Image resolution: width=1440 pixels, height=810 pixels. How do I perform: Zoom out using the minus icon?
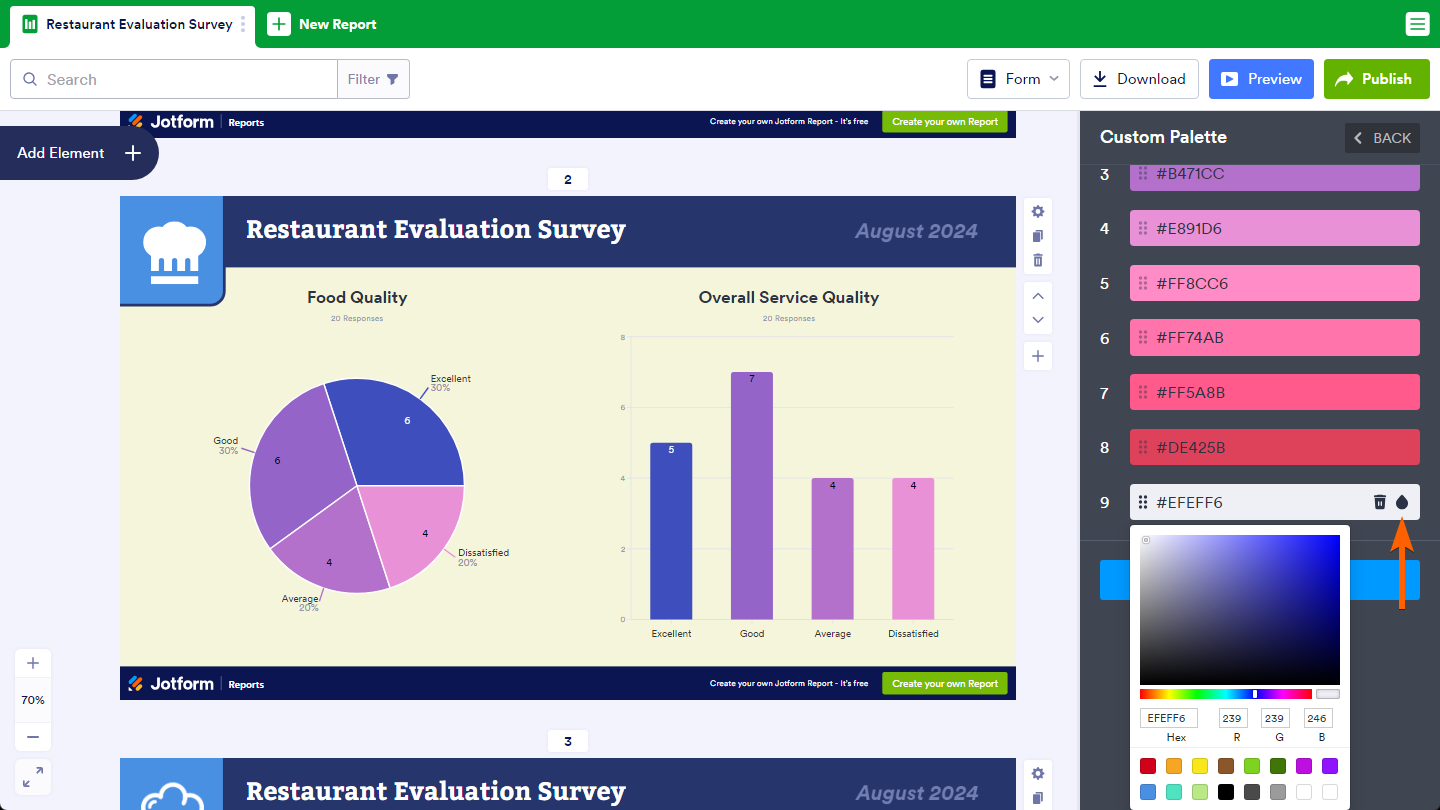click(x=33, y=737)
